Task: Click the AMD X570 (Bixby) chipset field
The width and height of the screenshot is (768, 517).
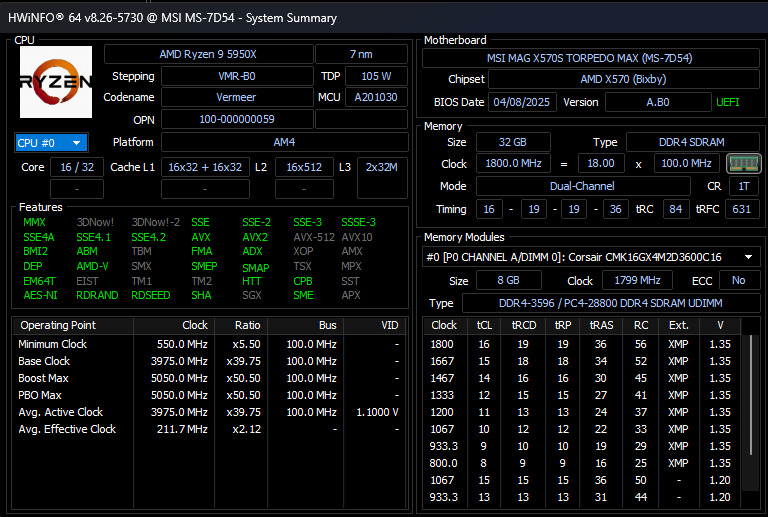Action: point(624,79)
